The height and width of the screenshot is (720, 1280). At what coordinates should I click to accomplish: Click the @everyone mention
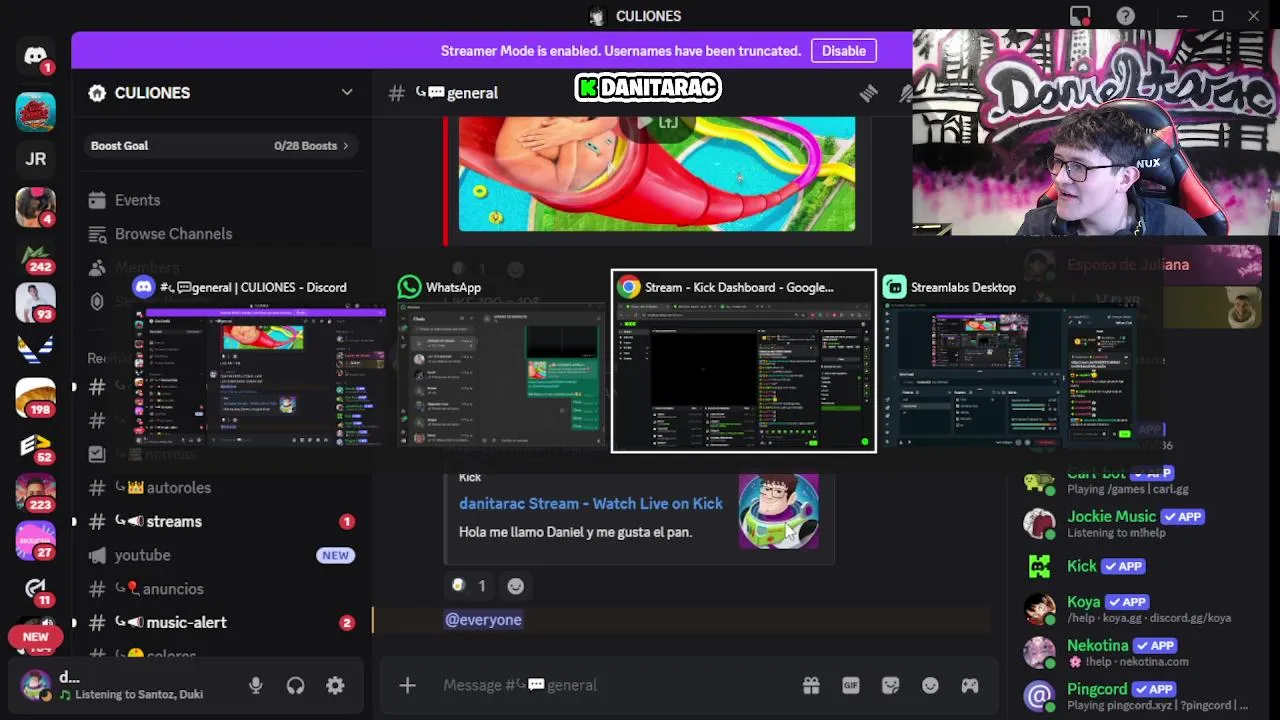pyautogui.click(x=483, y=620)
